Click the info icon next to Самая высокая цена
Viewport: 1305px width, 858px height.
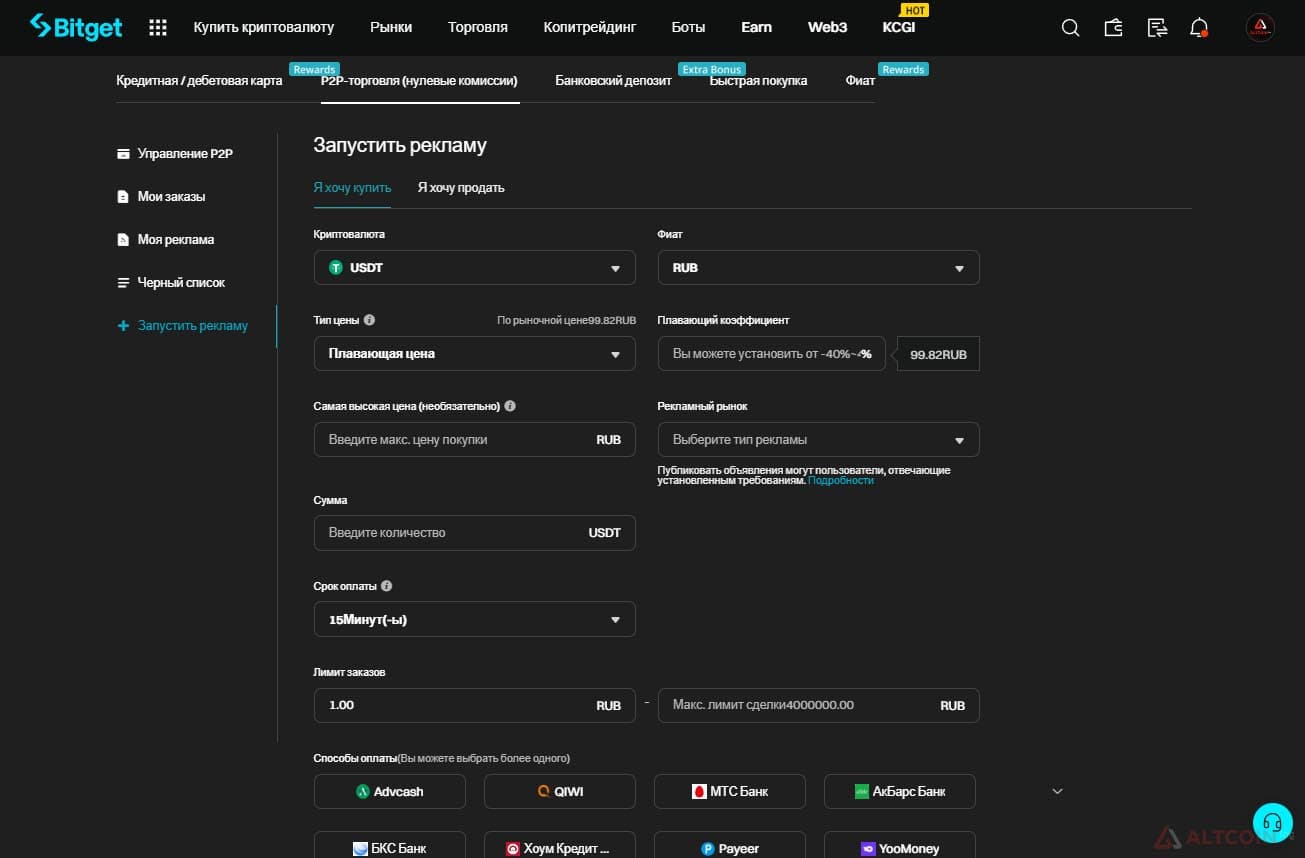(x=510, y=406)
